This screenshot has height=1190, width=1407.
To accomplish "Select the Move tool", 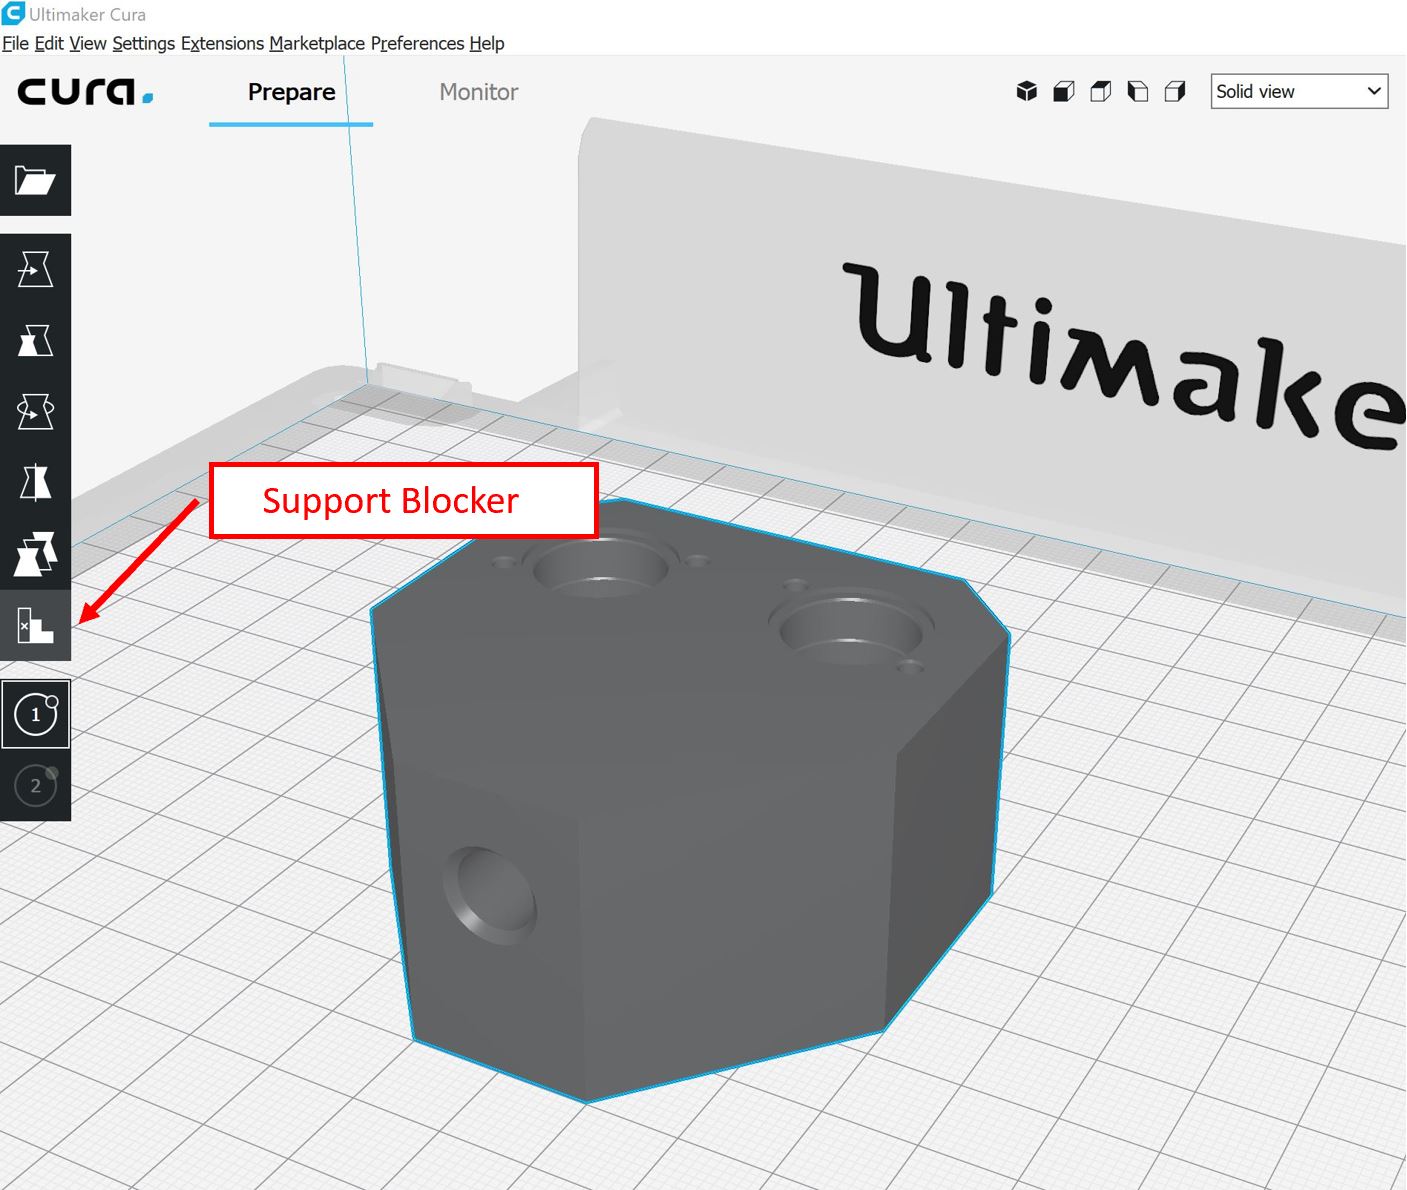I will click(35, 269).
